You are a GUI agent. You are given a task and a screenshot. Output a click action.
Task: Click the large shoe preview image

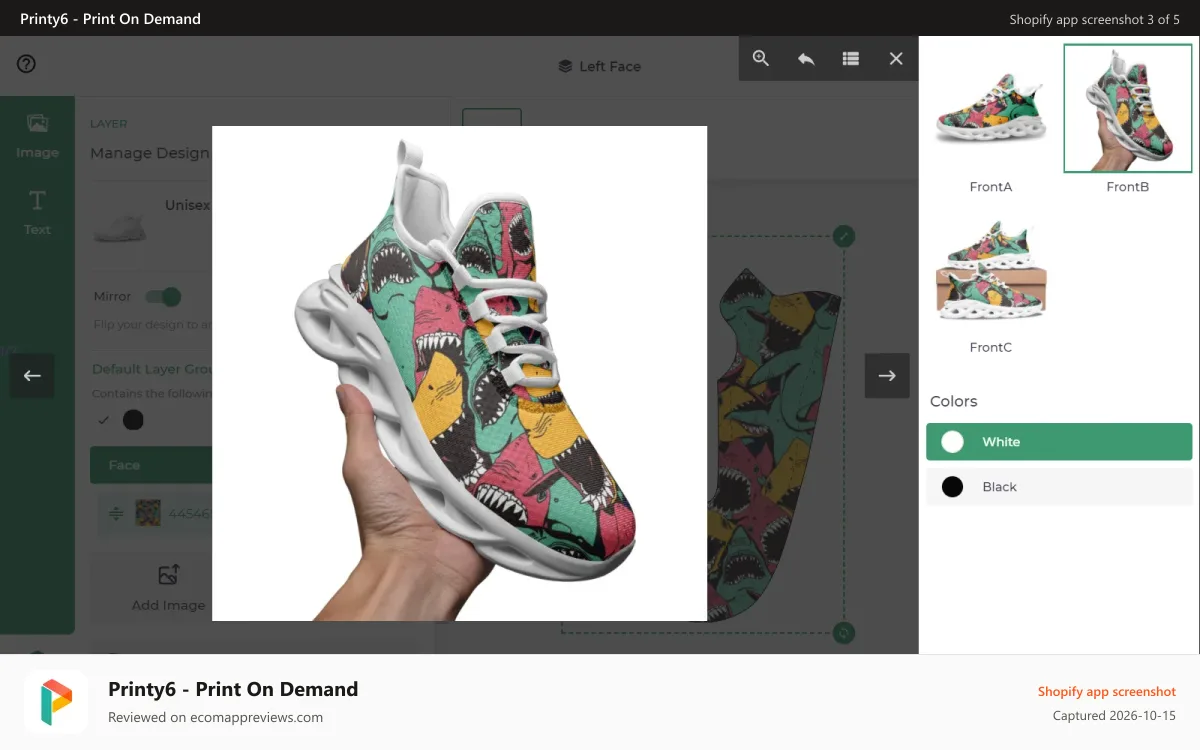460,373
